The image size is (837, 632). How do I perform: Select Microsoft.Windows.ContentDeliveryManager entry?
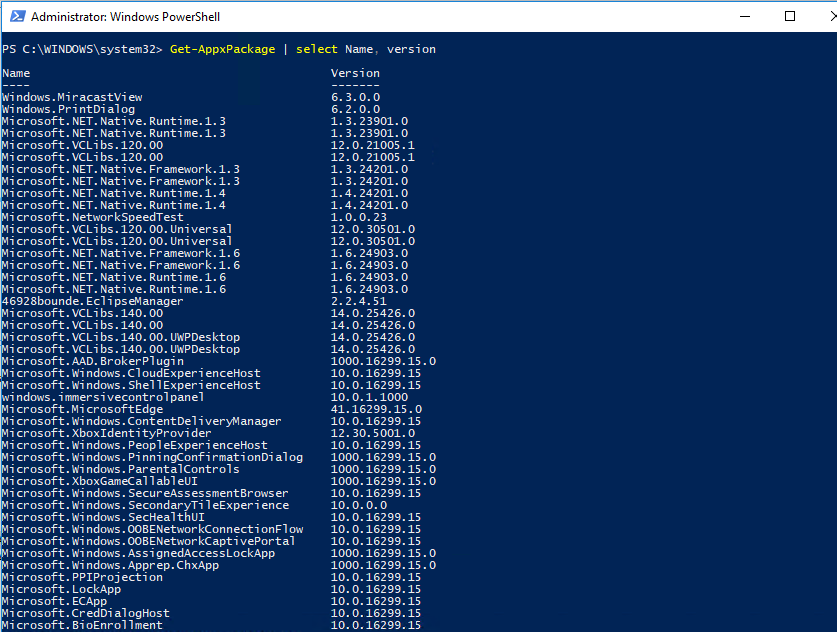point(141,421)
